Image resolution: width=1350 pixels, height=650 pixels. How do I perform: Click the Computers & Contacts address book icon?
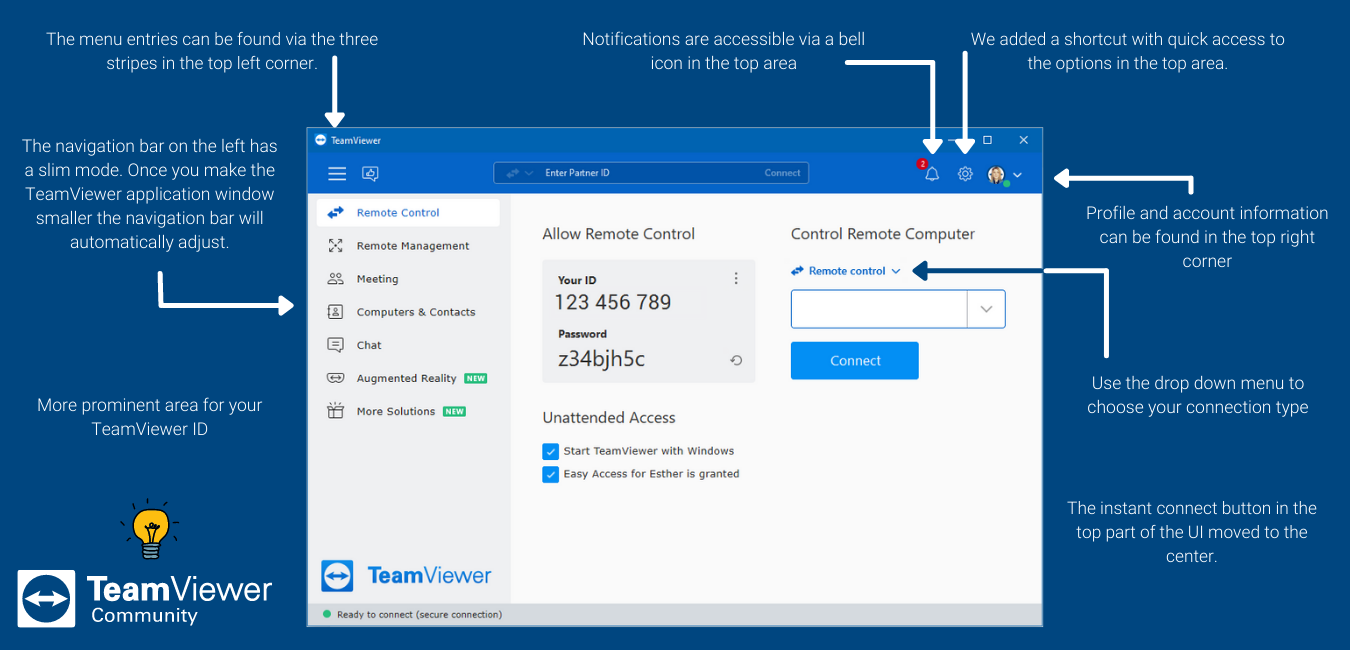coord(336,312)
